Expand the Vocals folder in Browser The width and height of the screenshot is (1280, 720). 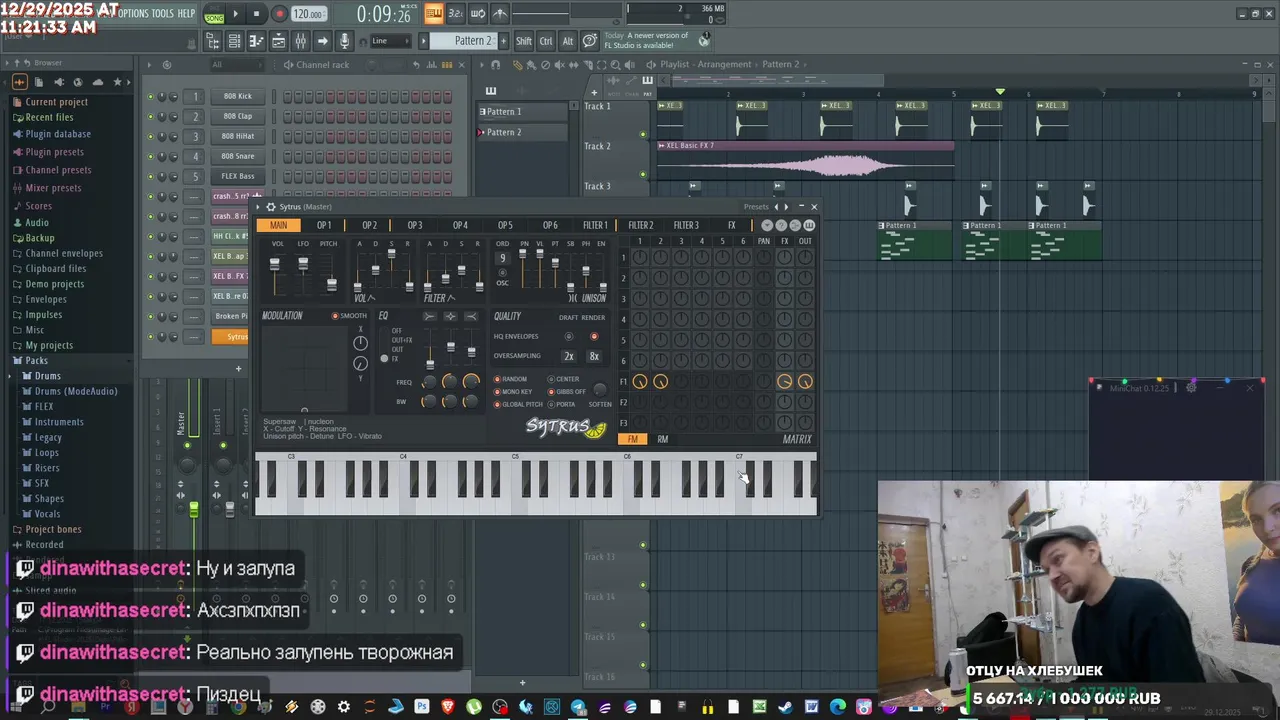(x=47, y=514)
